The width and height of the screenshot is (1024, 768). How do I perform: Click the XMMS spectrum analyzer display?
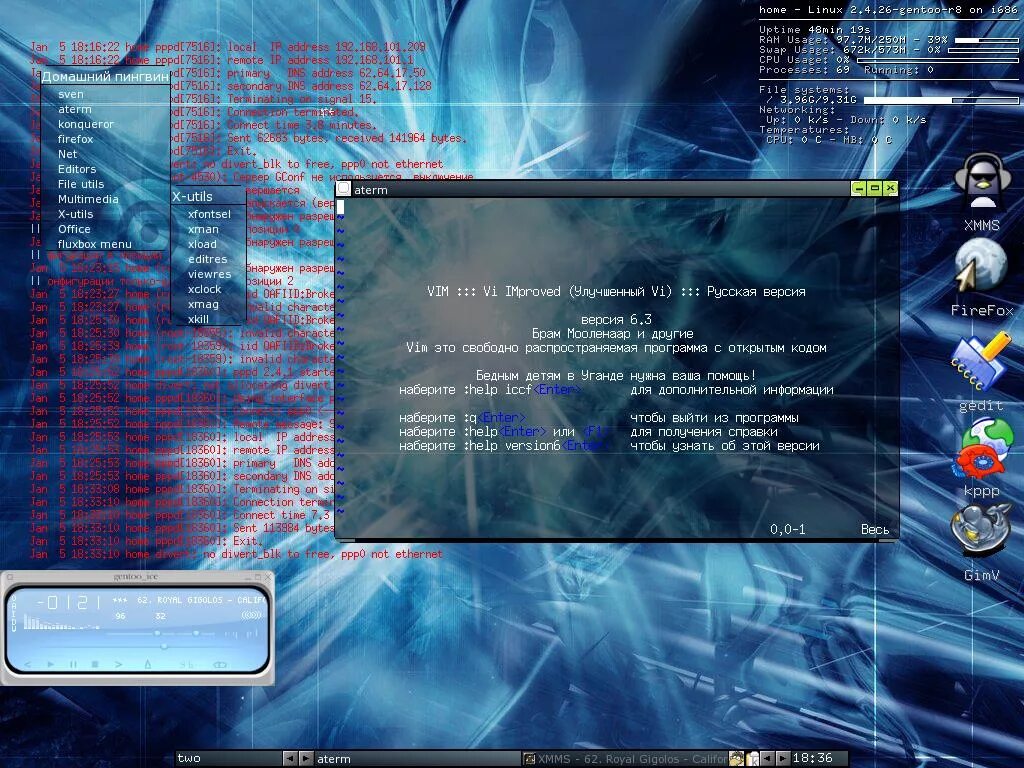[x=62, y=622]
